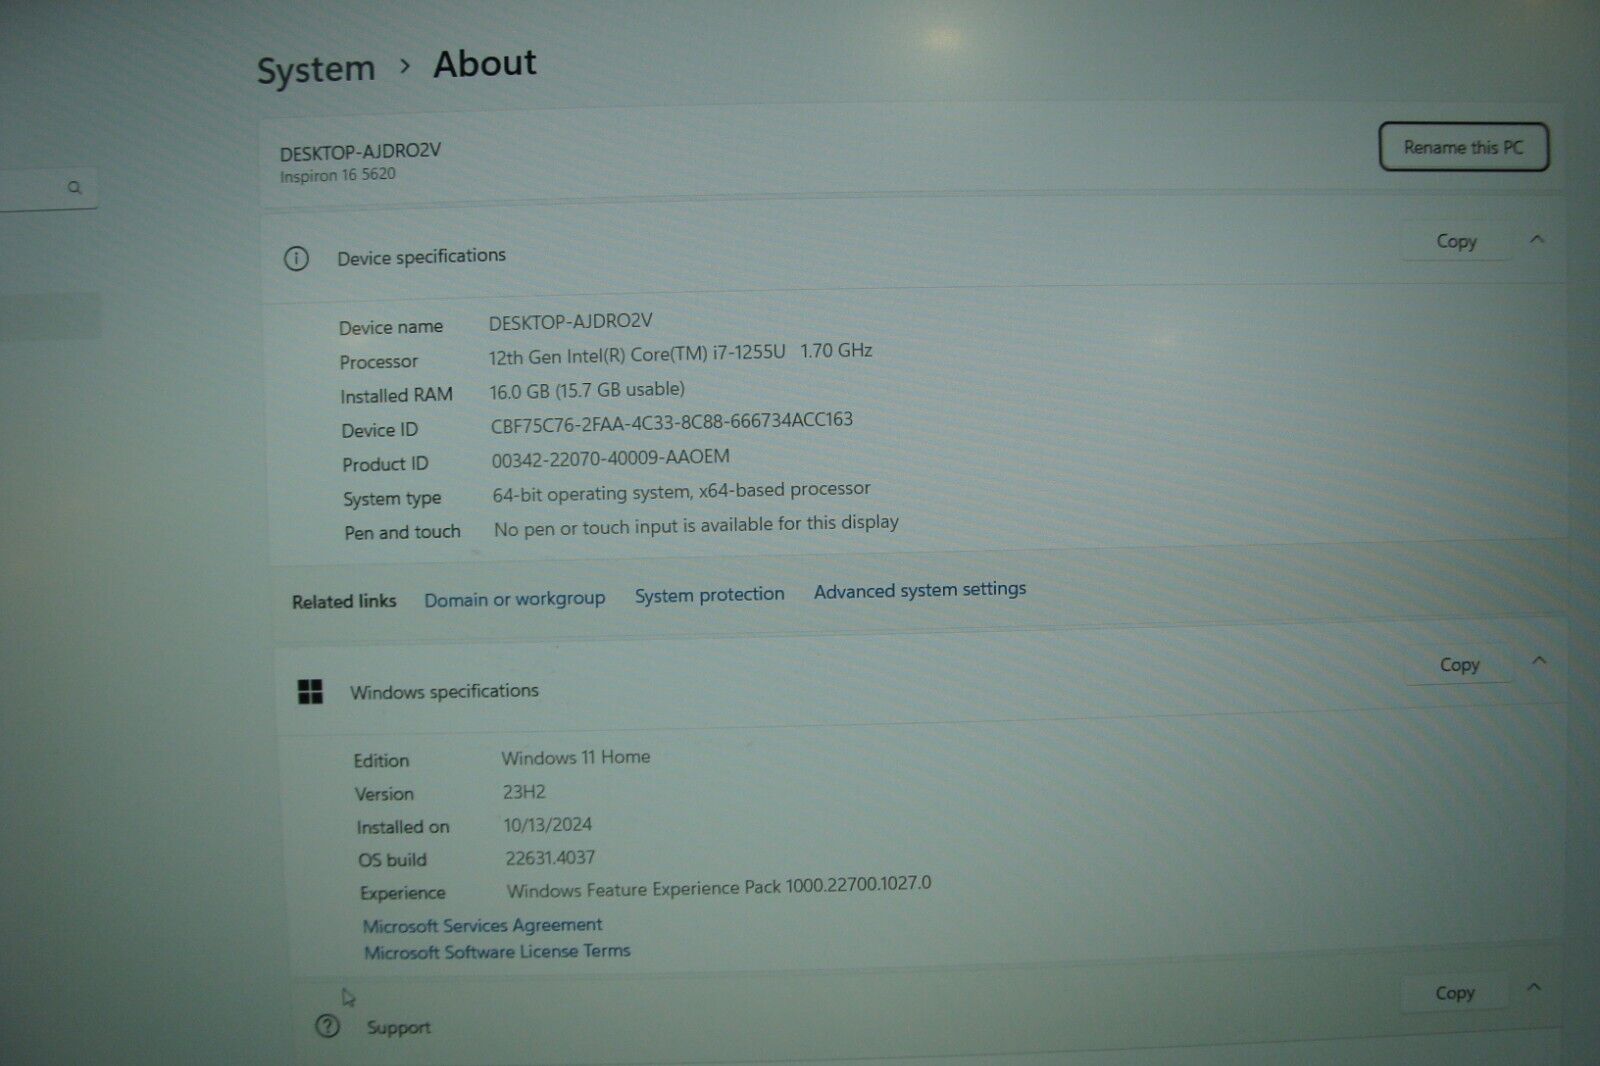Click the Device specifications info icon
Screen dimensions: 1600x1066
pos(296,259)
